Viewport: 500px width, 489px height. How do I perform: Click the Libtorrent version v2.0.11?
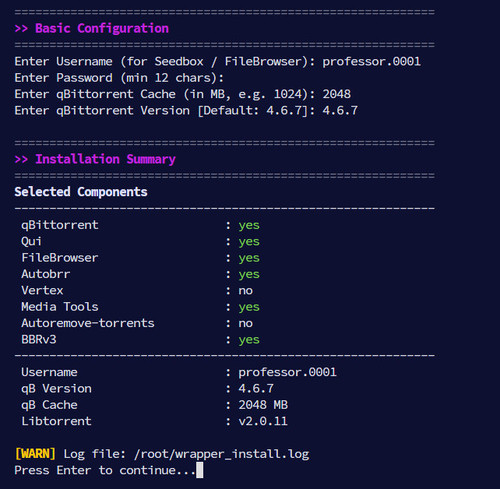[263, 421]
